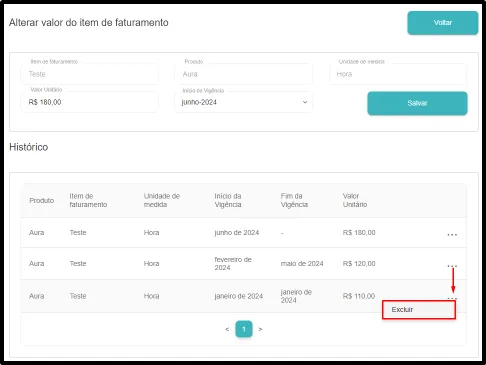Go to previous page arrow
The width and height of the screenshot is (486, 365).
pos(227,329)
